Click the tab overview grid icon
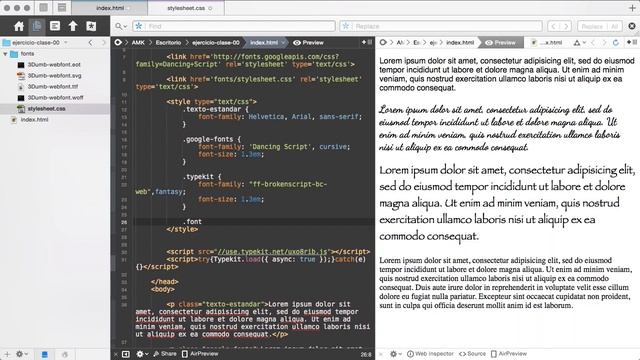 pyautogui.click(x=44, y=7)
